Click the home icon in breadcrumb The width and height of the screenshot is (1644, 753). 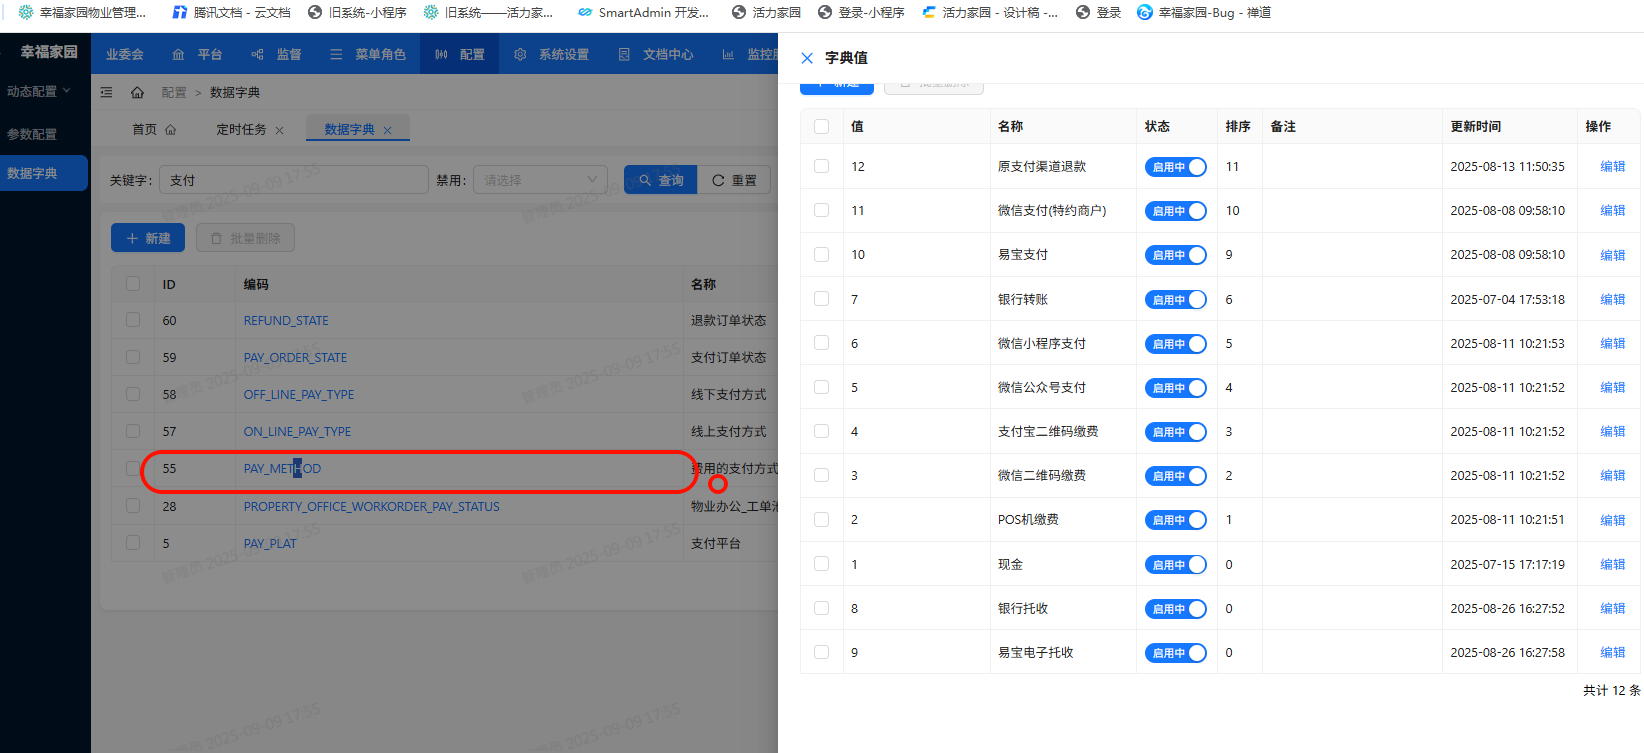137,92
